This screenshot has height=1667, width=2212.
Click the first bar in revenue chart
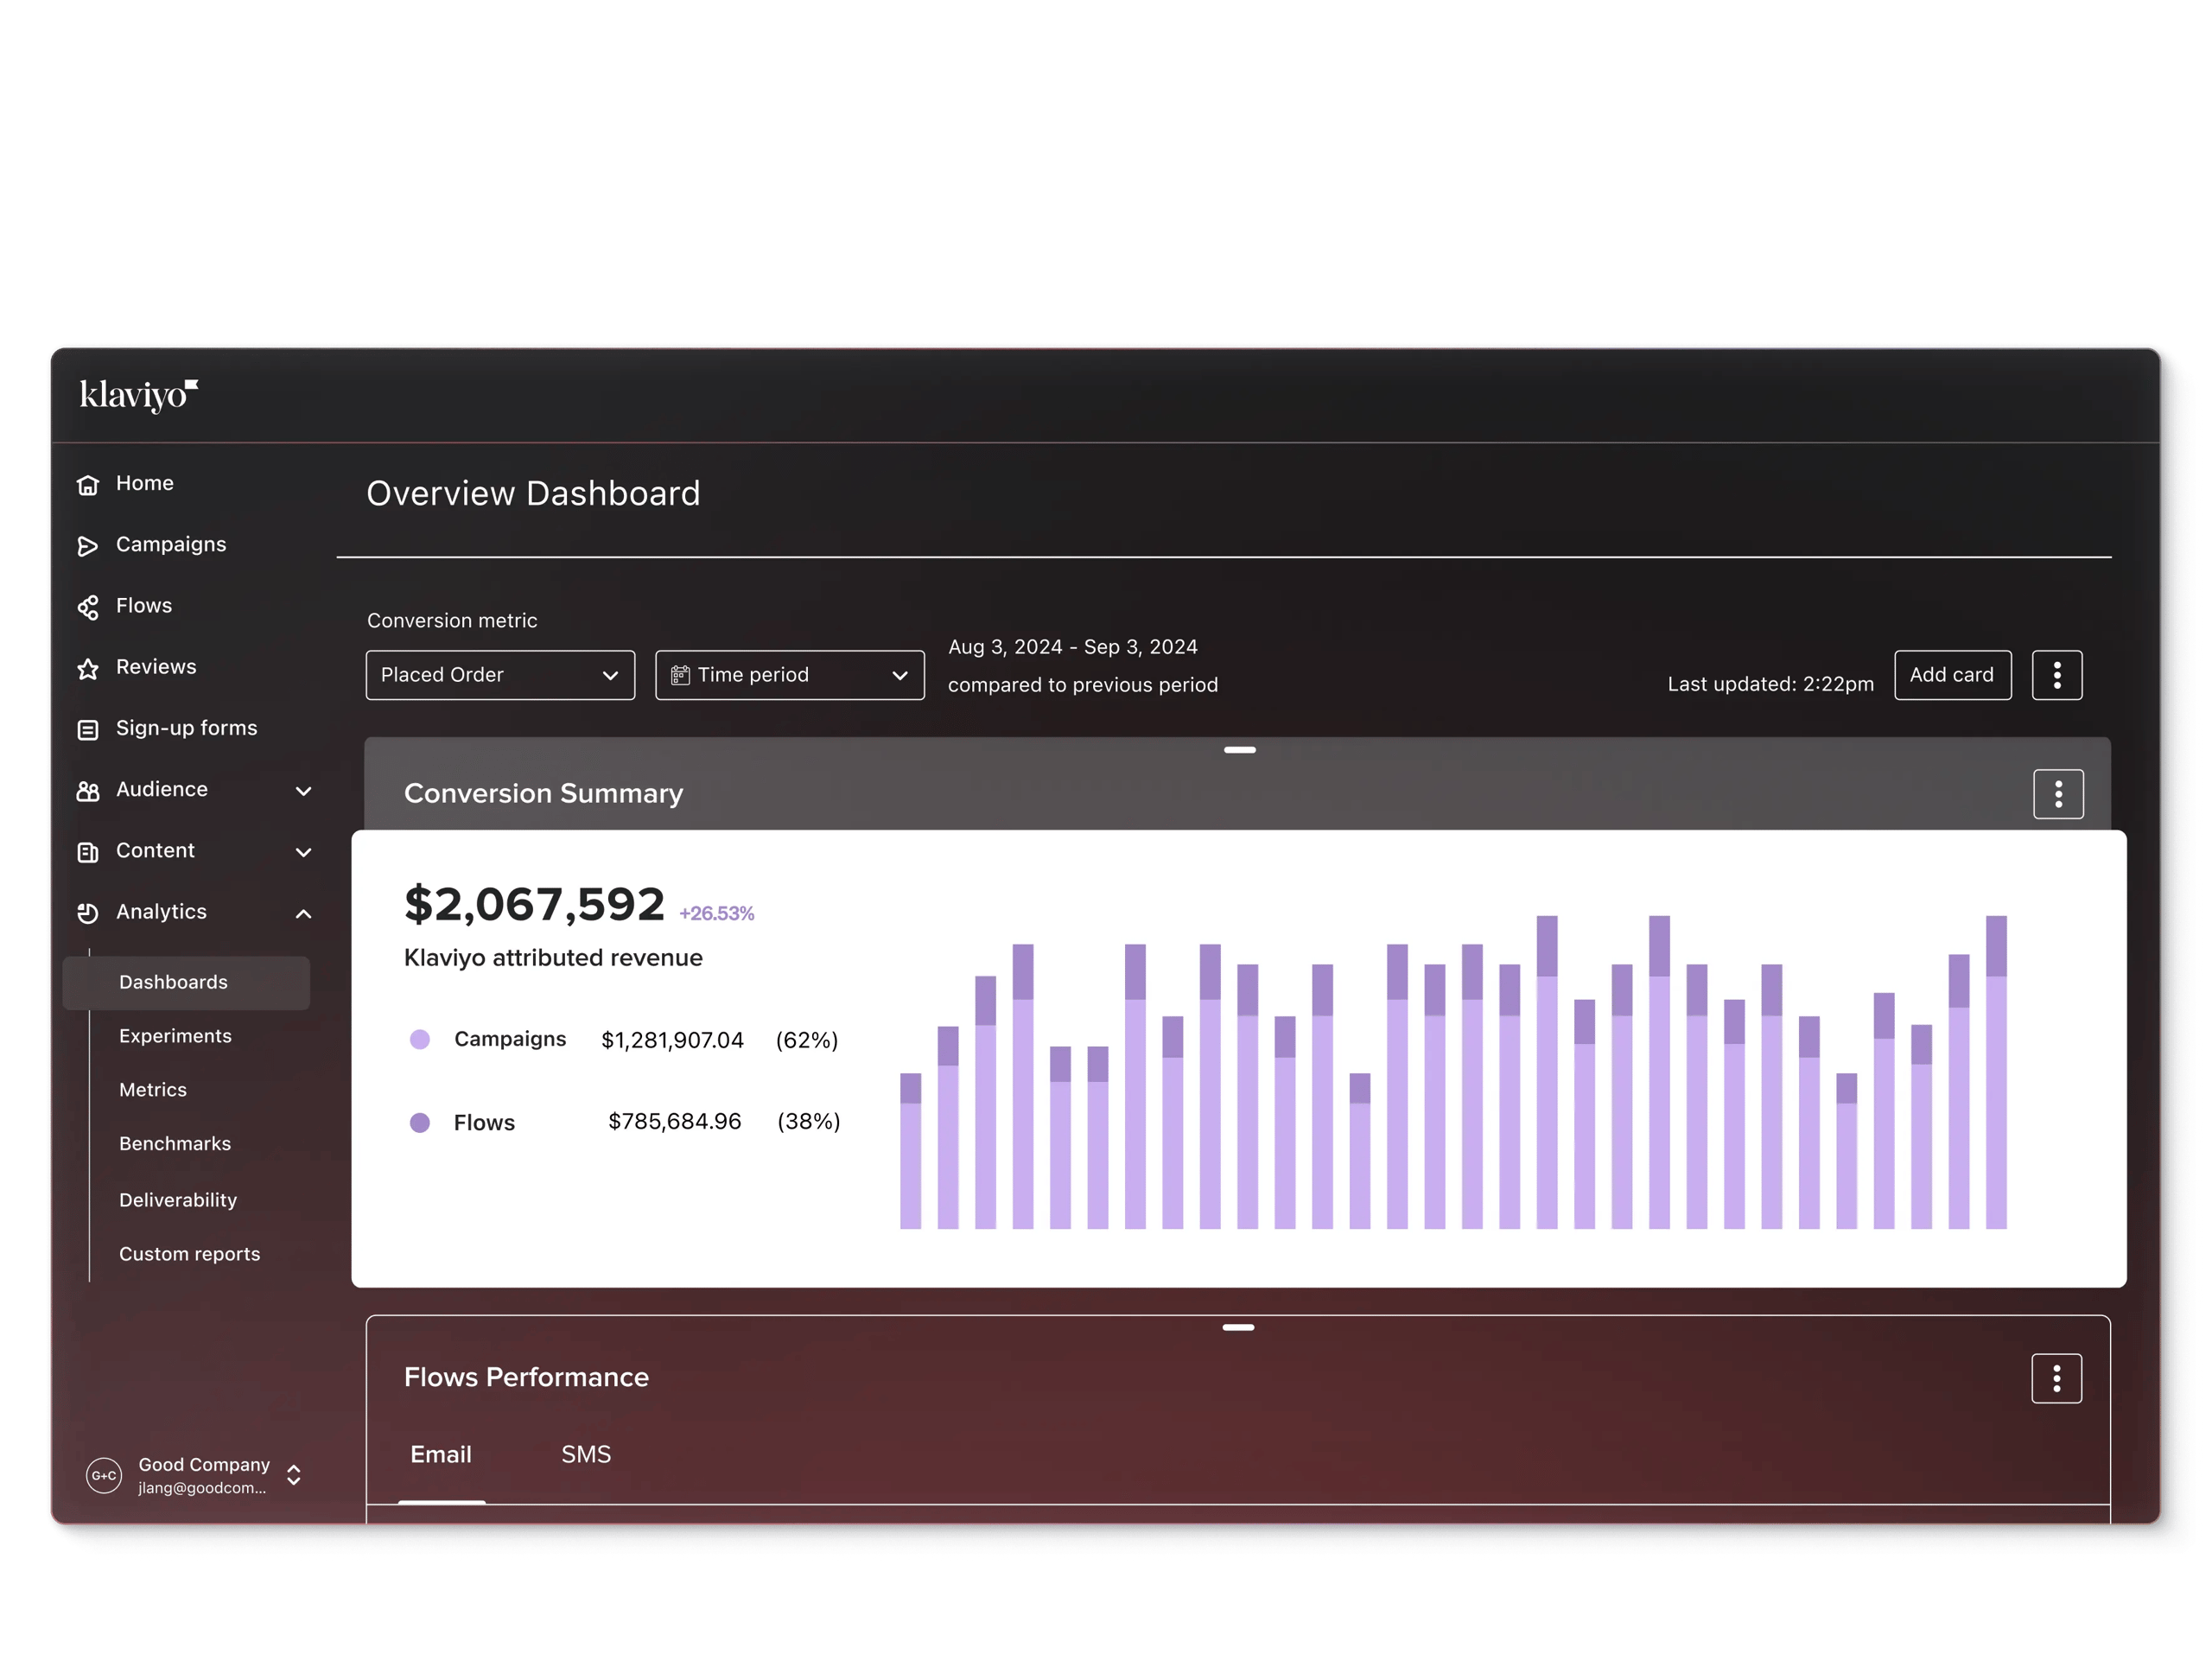click(x=910, y=1151)
